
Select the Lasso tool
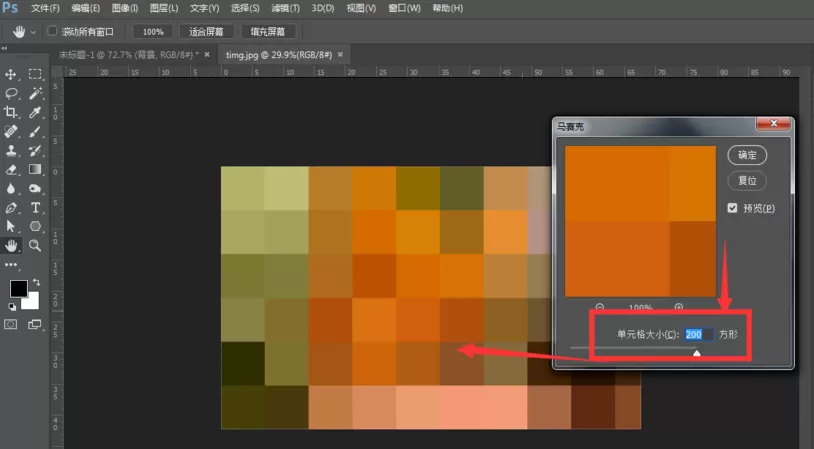pos(11,93)
